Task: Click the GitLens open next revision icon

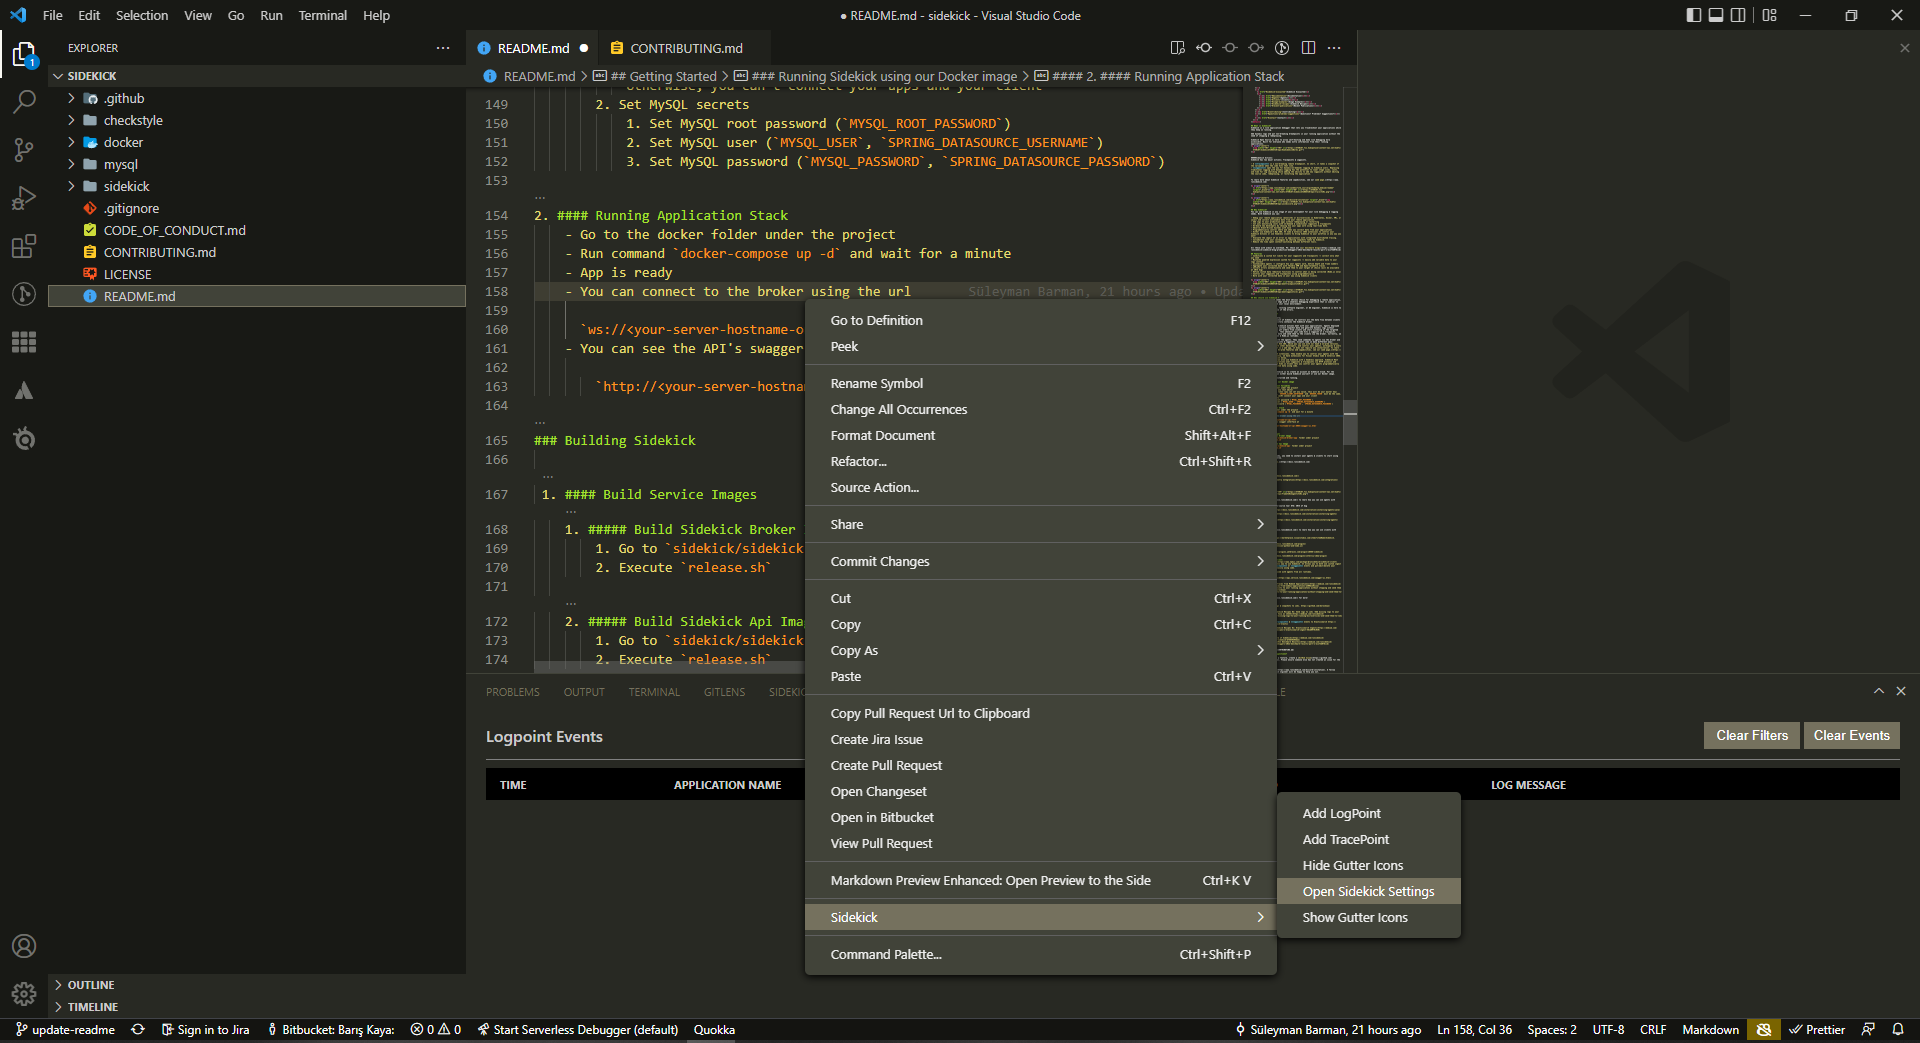Action: click(x=1256, y=48)
